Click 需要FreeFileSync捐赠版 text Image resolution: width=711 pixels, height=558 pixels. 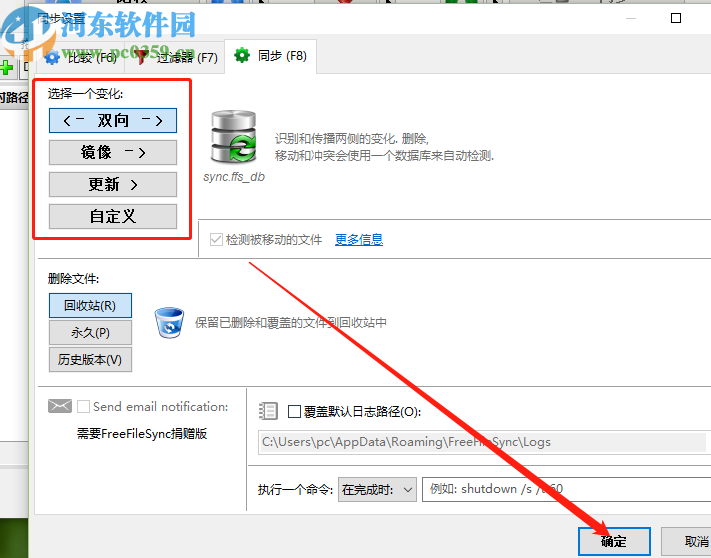pyautogui.click(x=142, y=434)
